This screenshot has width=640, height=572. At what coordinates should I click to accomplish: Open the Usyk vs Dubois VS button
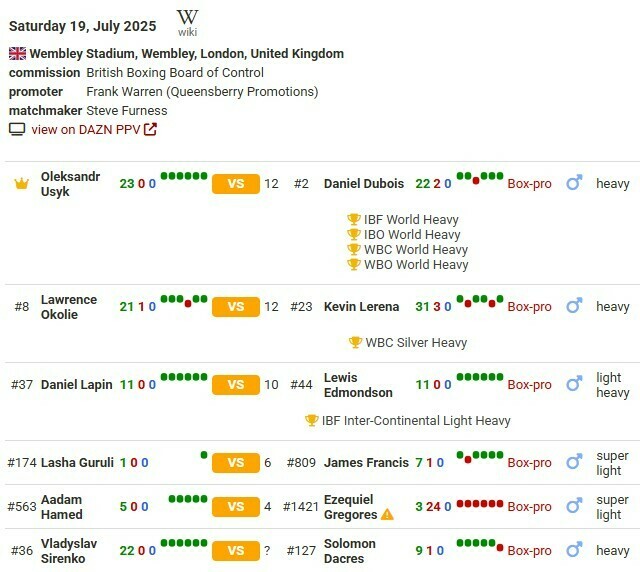(x=236, y=184)
